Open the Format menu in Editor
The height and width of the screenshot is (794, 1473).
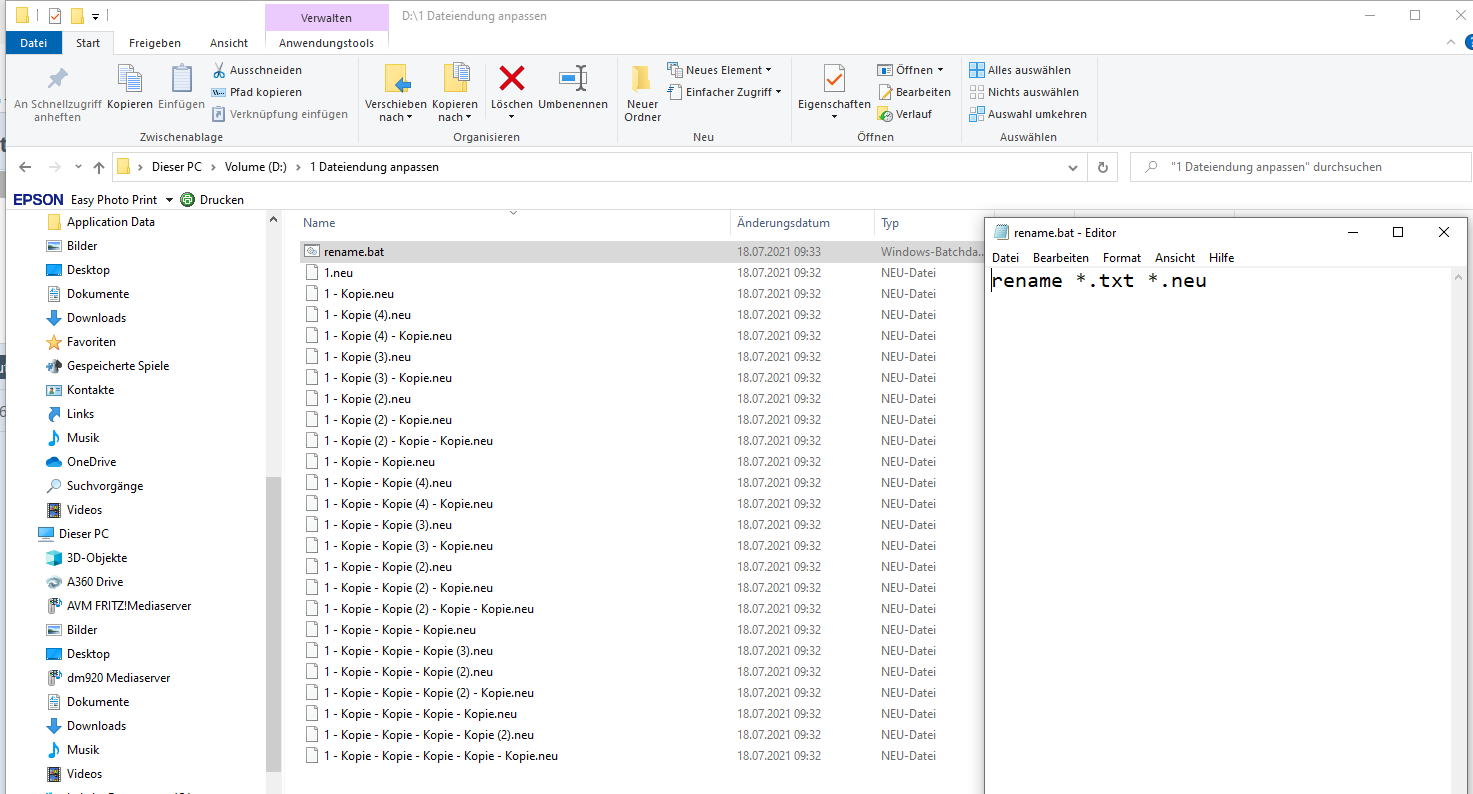(1121, 258)
